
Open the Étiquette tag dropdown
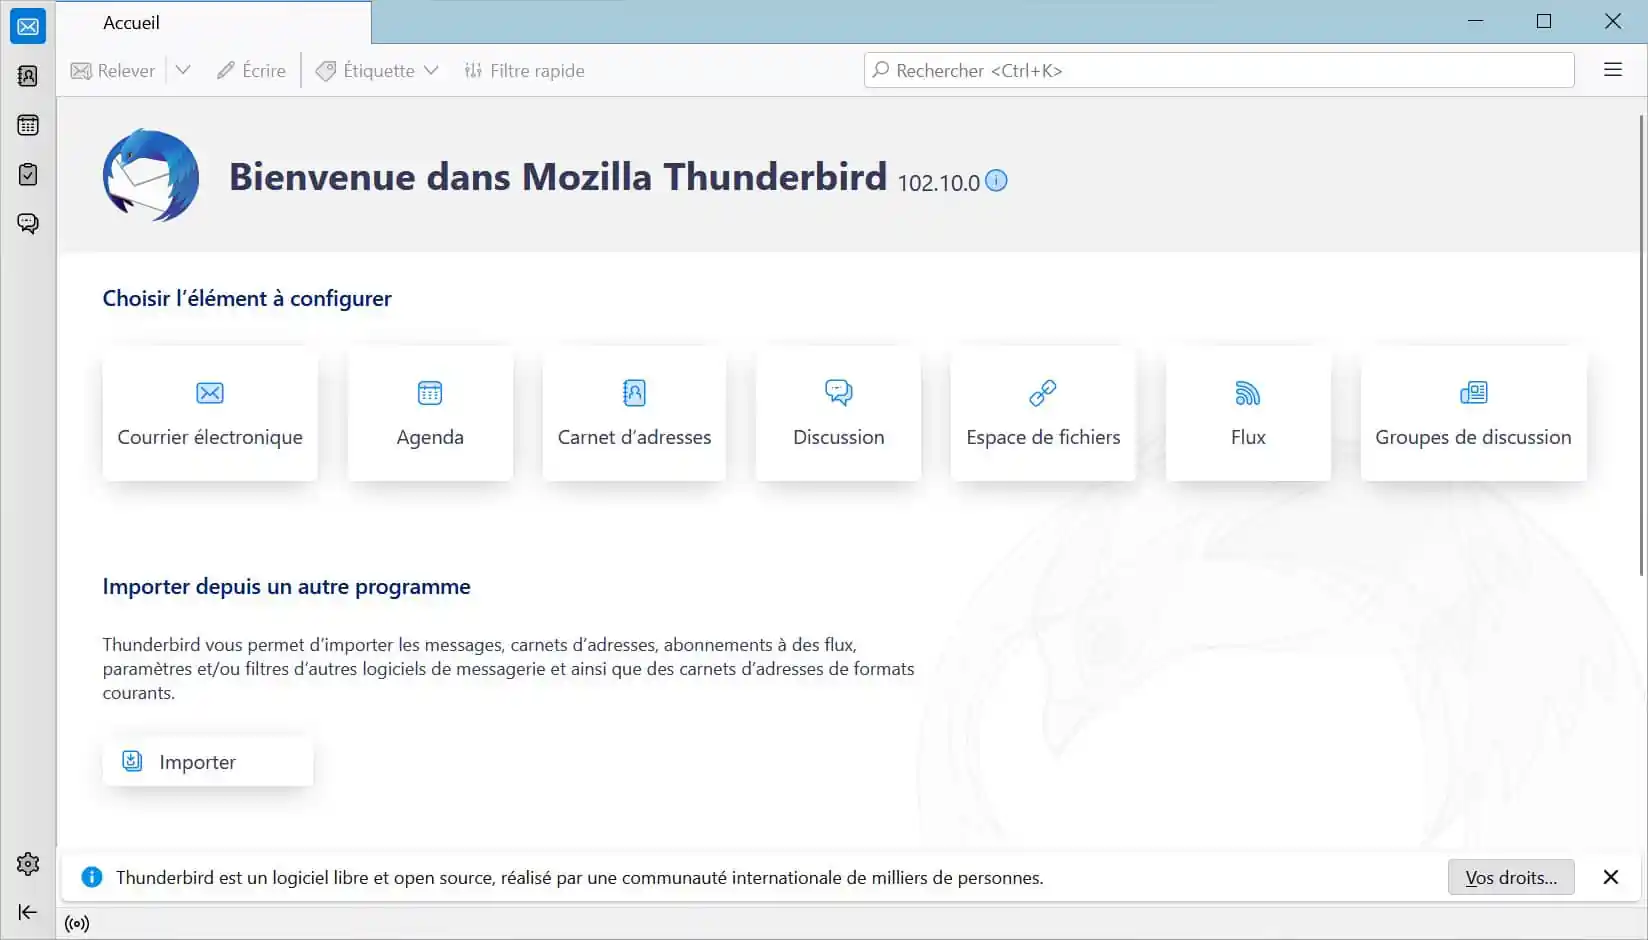point(377,71)
